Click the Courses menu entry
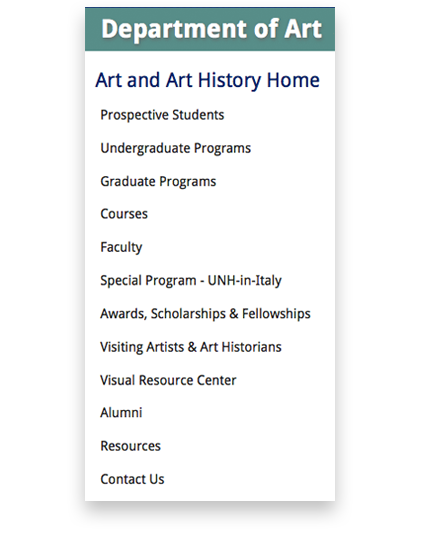The image size is (425, 535). [124, 214]
